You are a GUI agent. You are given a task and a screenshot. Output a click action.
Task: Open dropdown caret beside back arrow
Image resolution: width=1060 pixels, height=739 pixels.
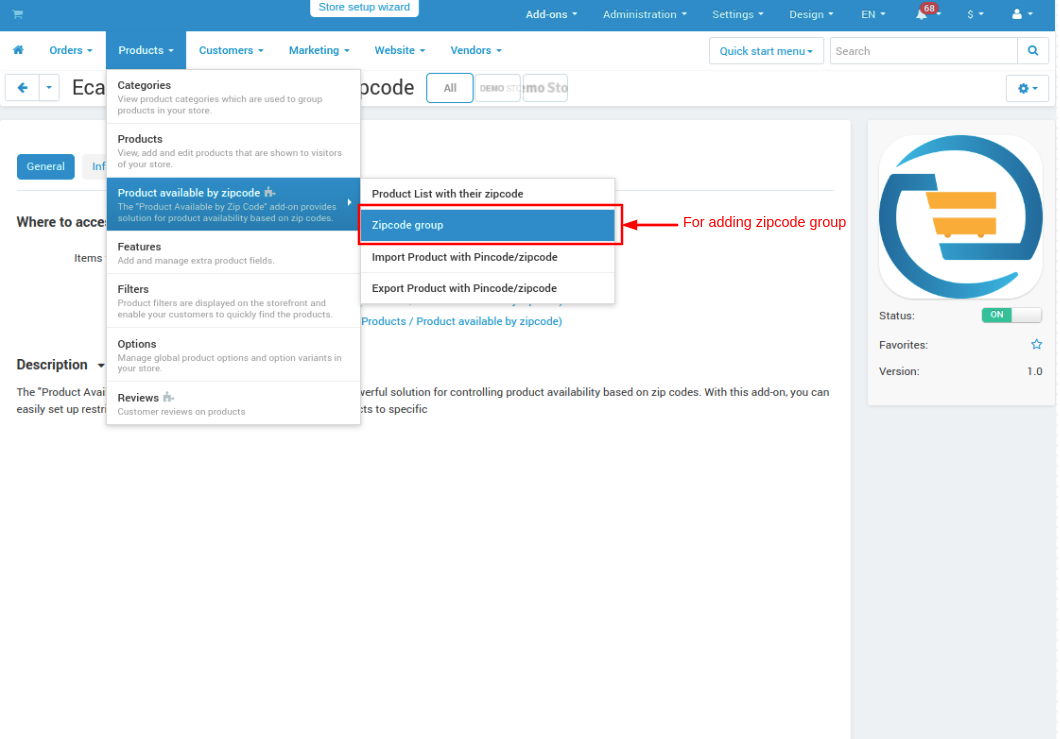49,88
